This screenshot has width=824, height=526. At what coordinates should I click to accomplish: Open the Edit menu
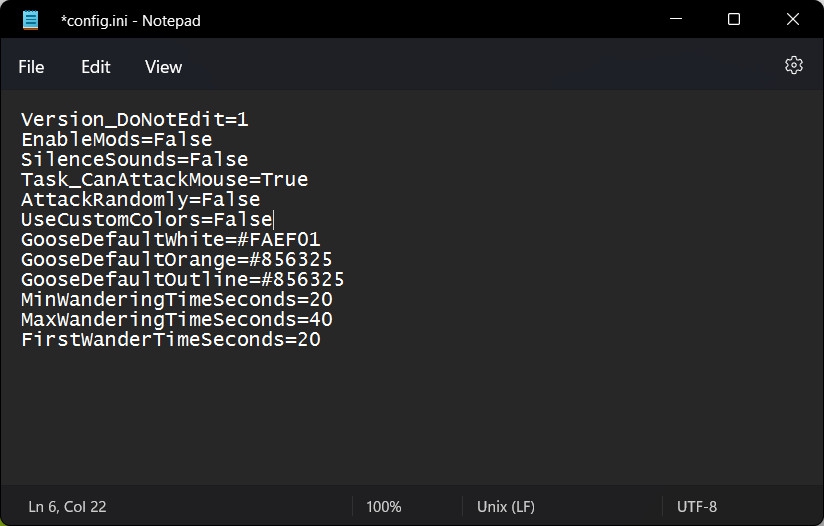pos(95,67)
